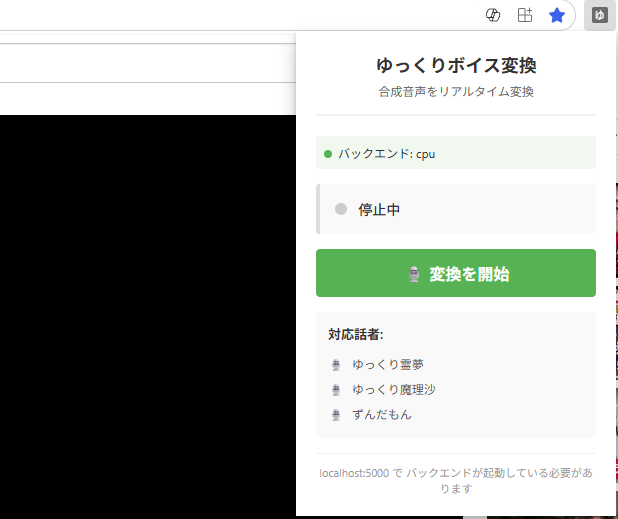Click the blue bookmark star icon
The width and height of the screenshot is (618, 519).
(x=557, y=16)
